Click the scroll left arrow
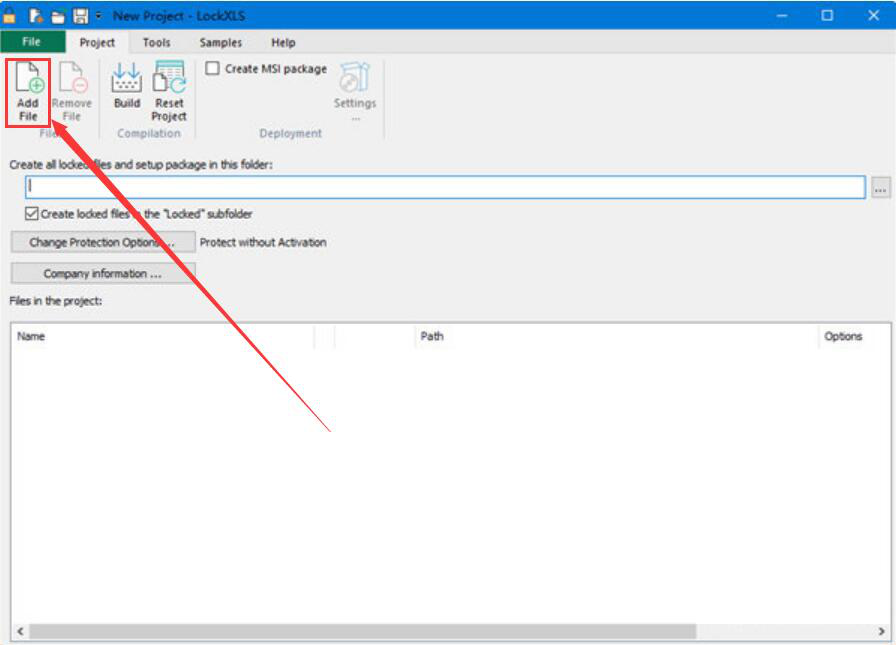896x645 pixels. (20, 631)
